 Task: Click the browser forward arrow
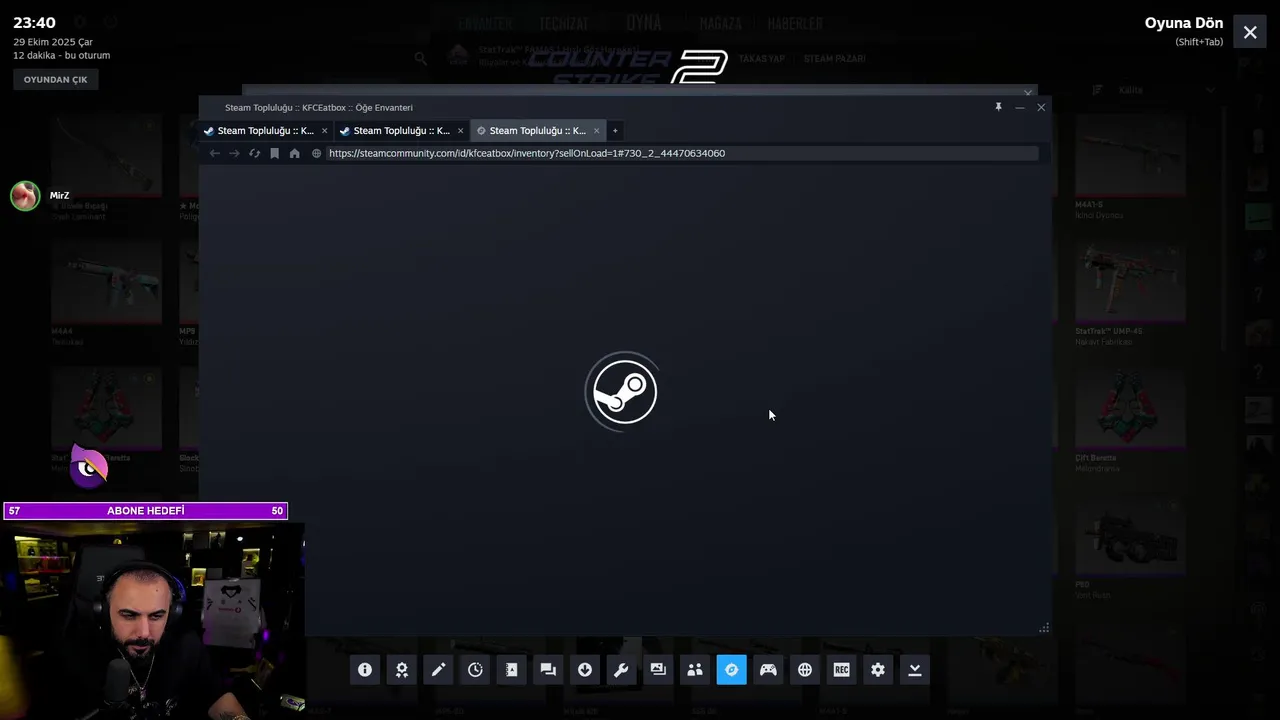234,153
